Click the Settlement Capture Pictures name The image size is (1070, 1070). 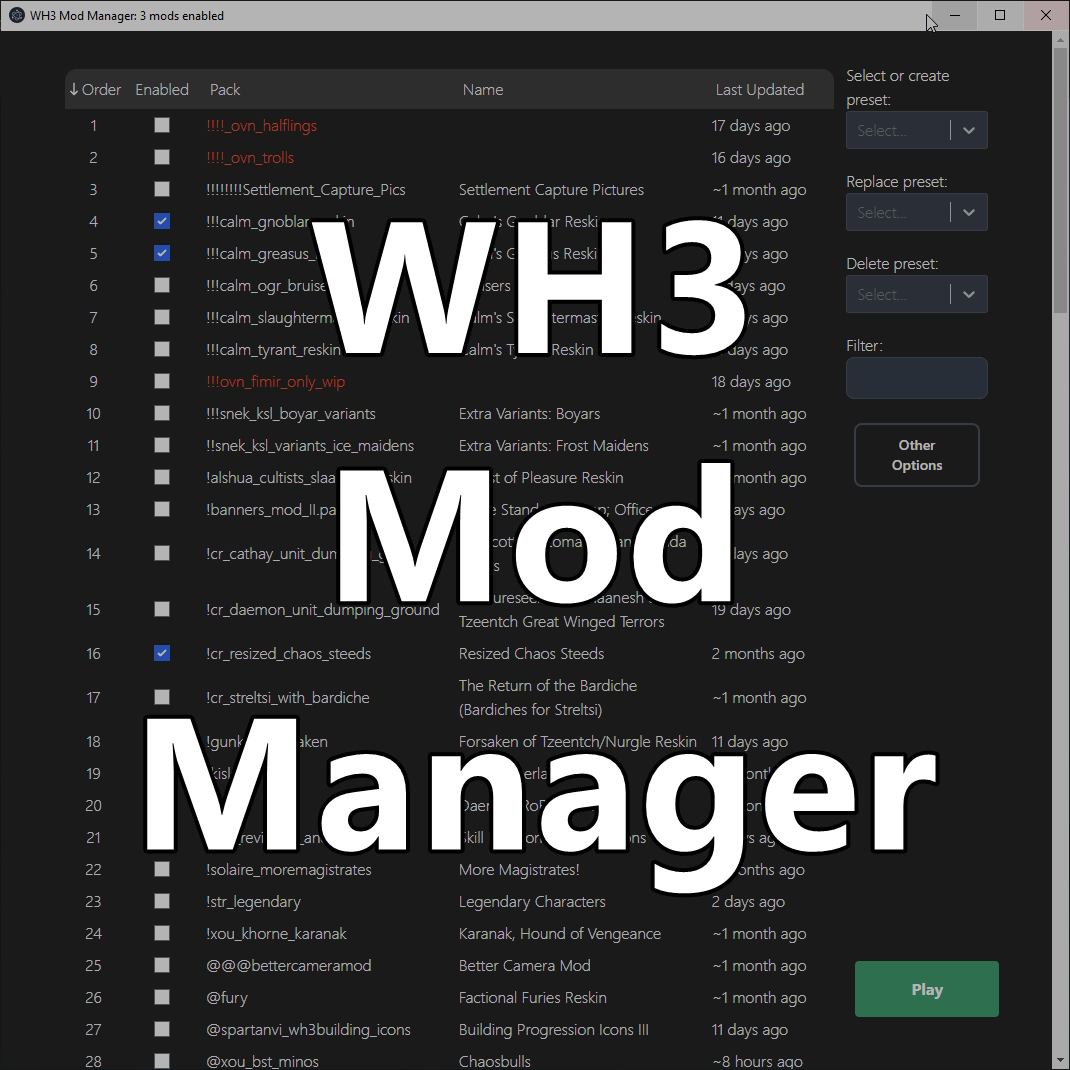point(551,190)
